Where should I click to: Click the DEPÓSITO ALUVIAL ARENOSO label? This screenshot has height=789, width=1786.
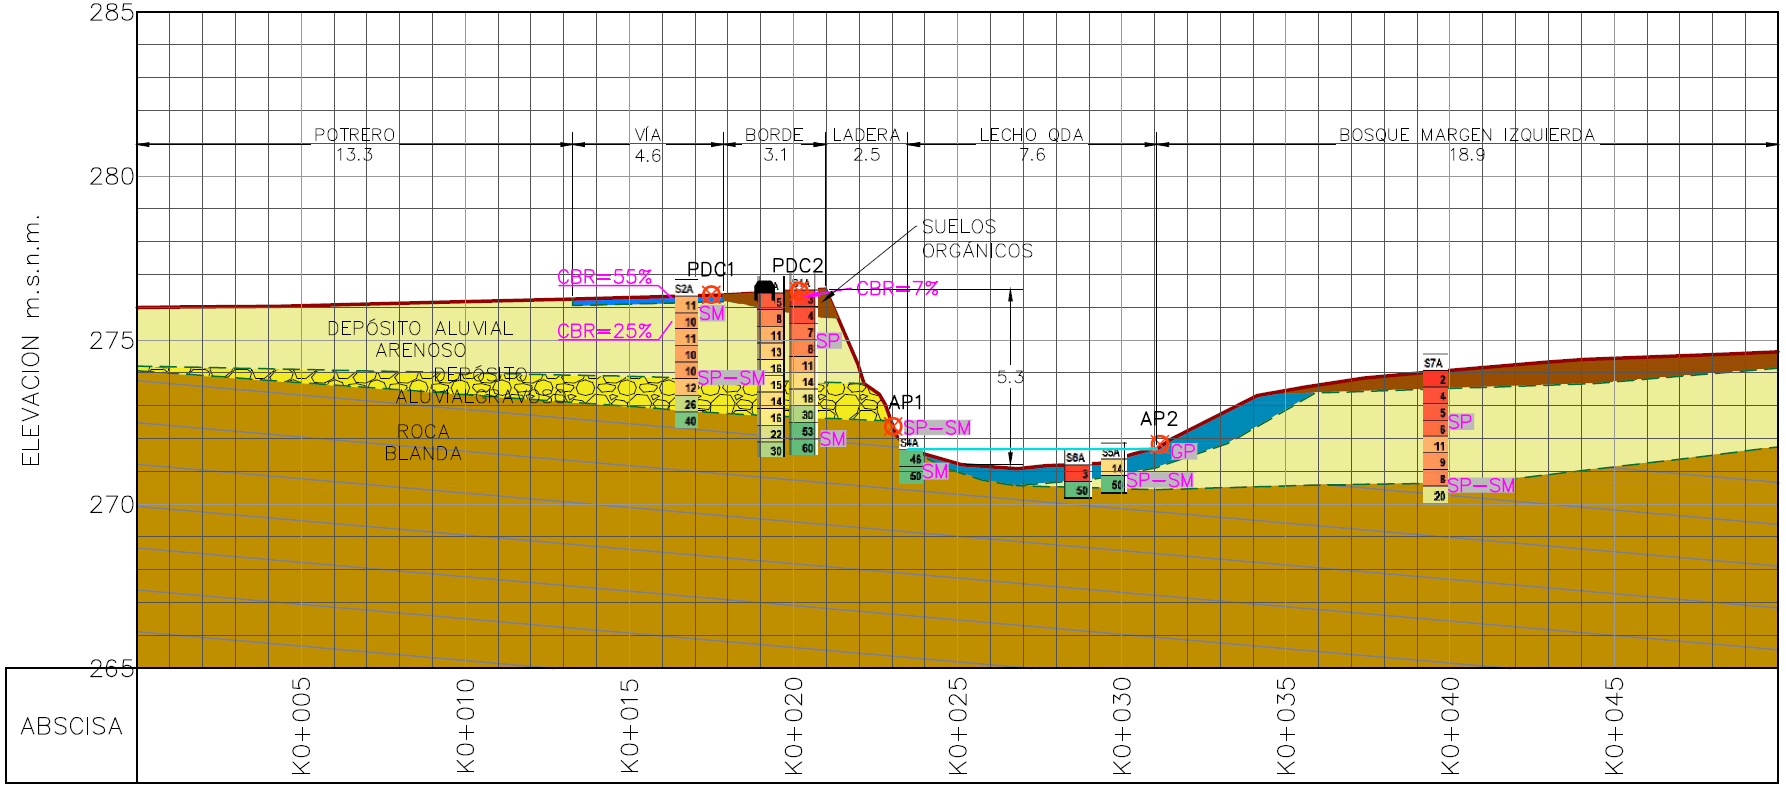point(420,339)
